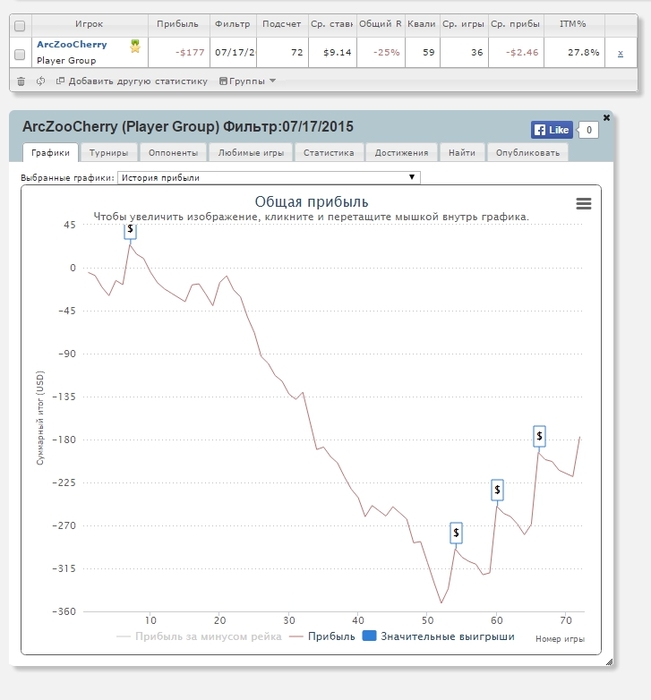Open the chart hamburger menu icon
This screenshot has width=651, height=700.
[x=584, y=204]
